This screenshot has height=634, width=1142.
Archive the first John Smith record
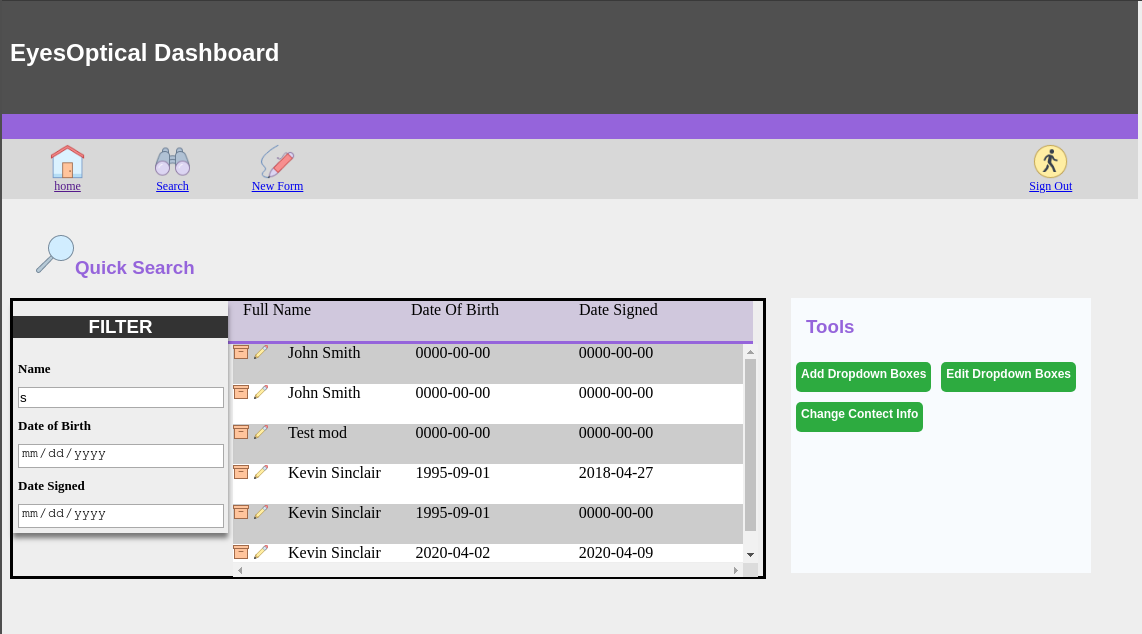point(241,352)
